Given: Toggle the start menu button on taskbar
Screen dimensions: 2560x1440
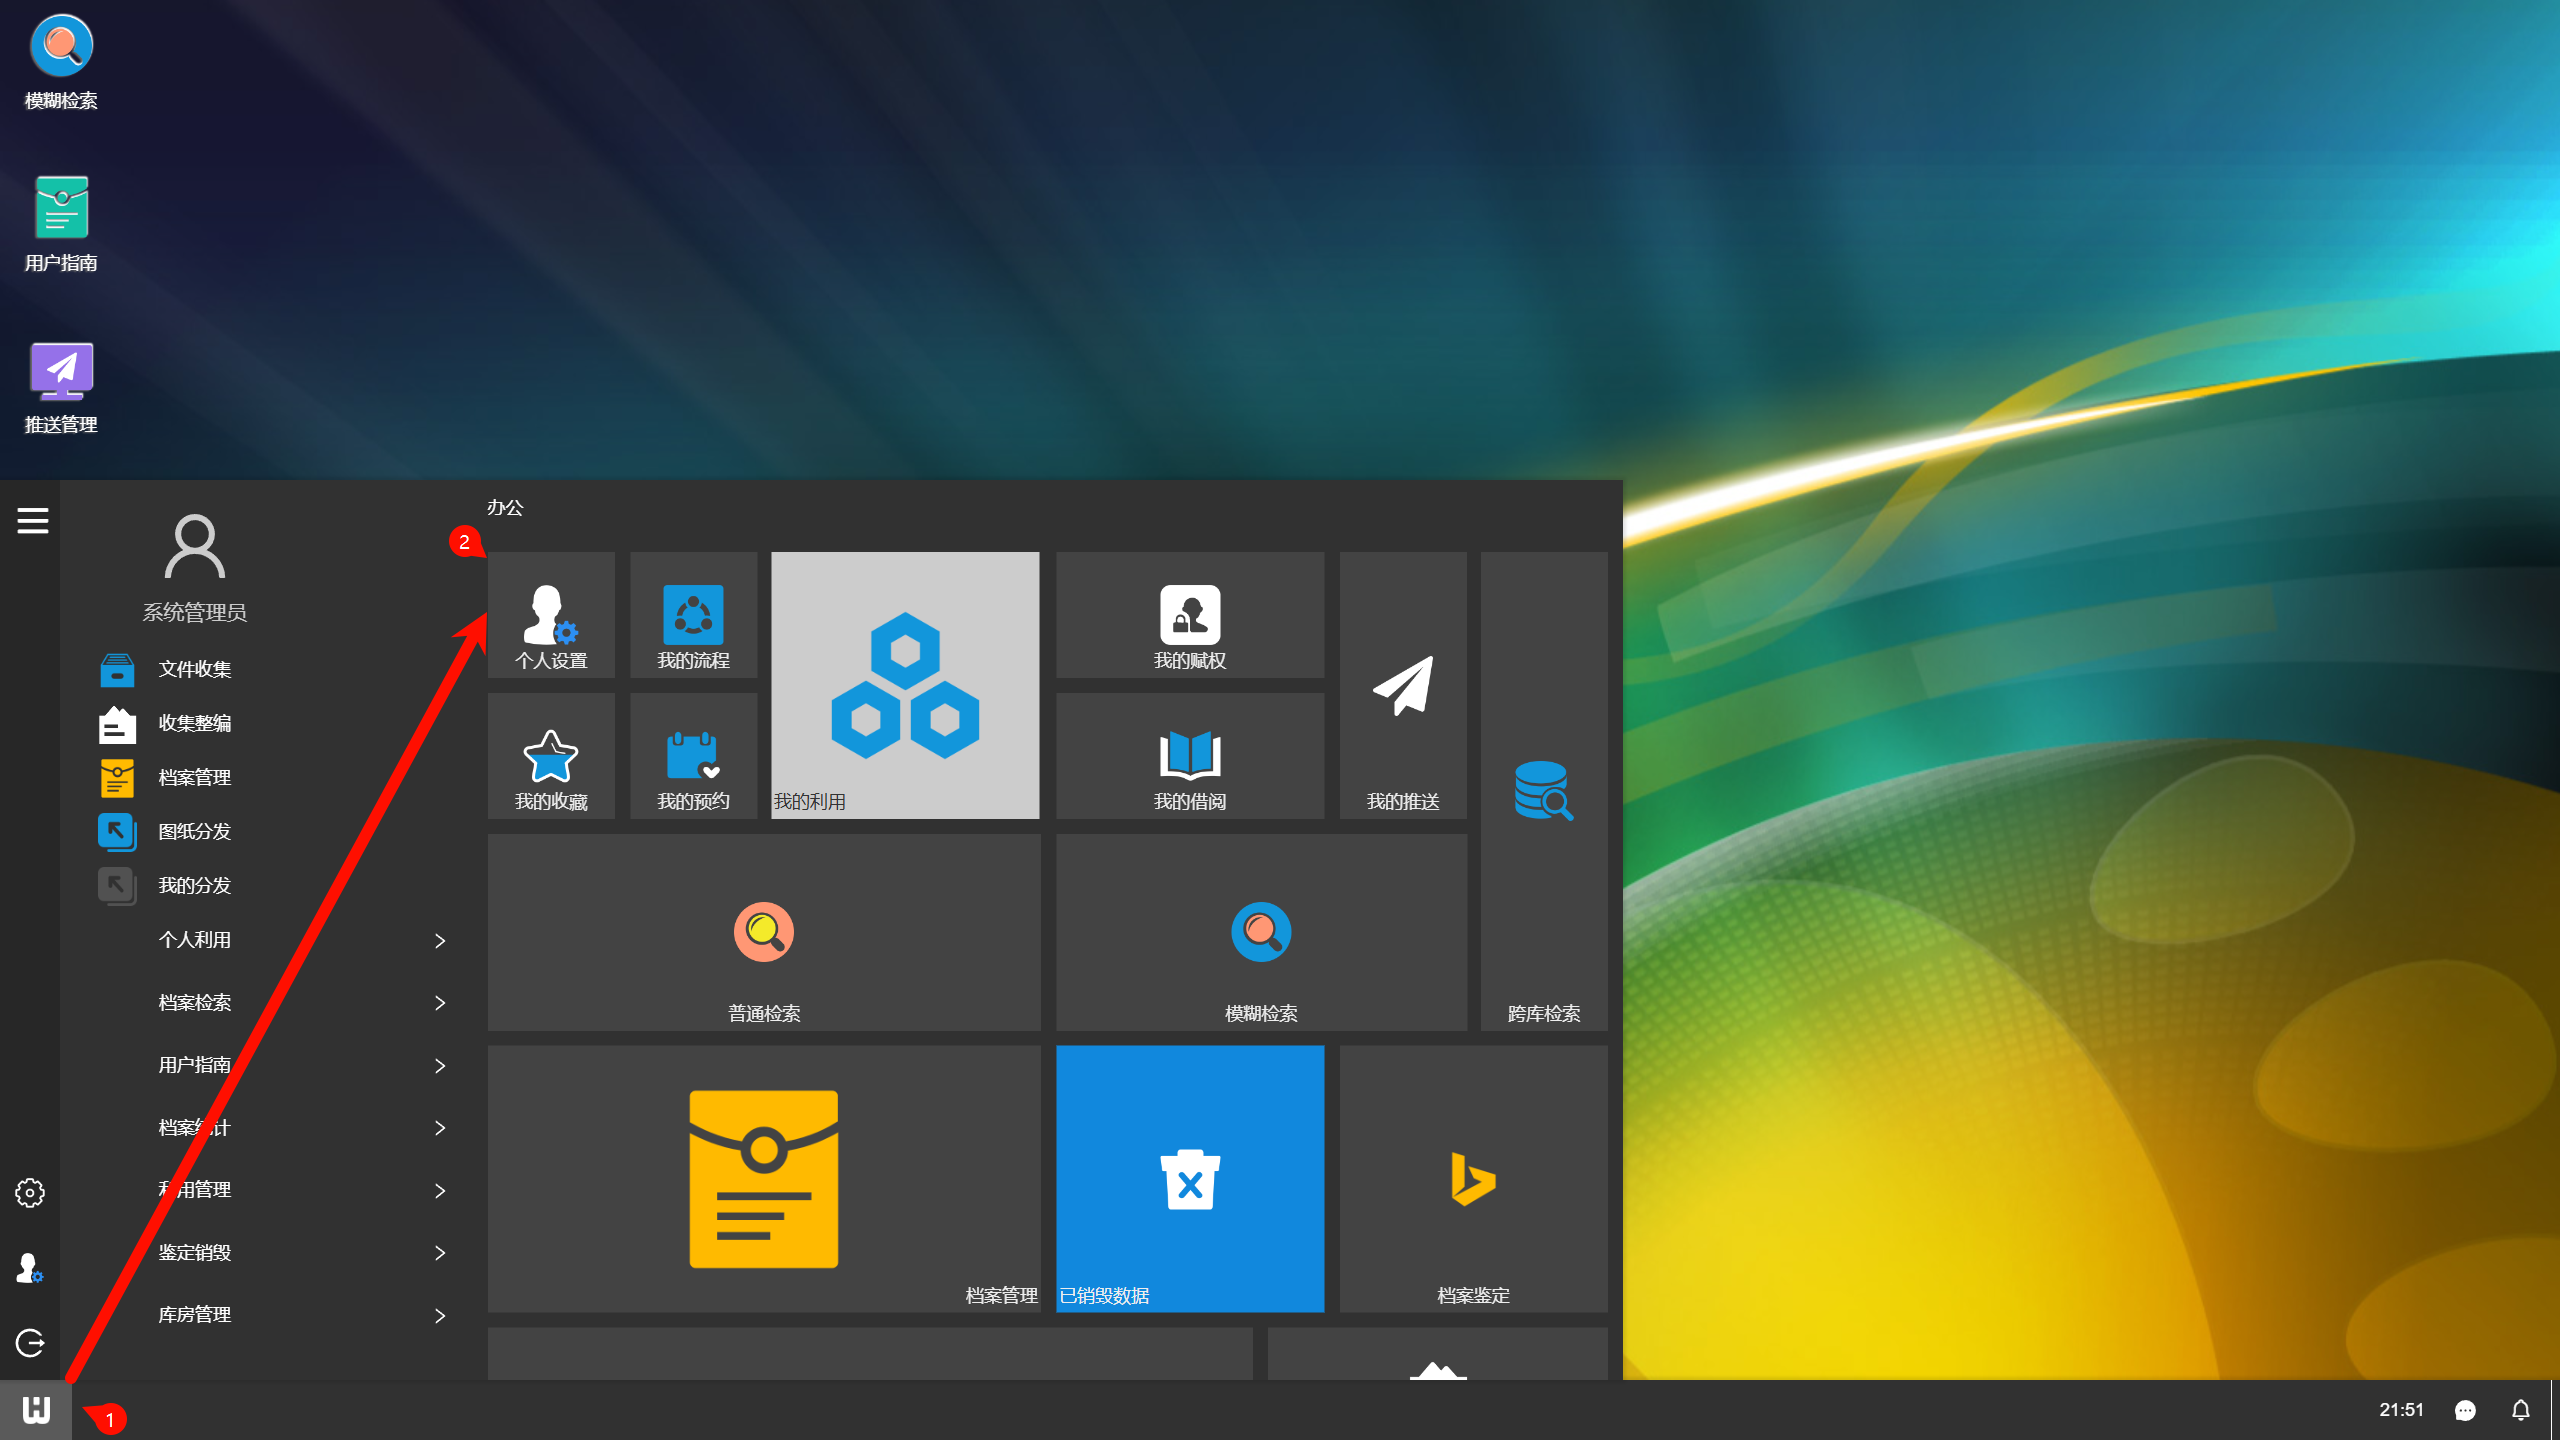Looking at the screenshot, I should 36,1410.
